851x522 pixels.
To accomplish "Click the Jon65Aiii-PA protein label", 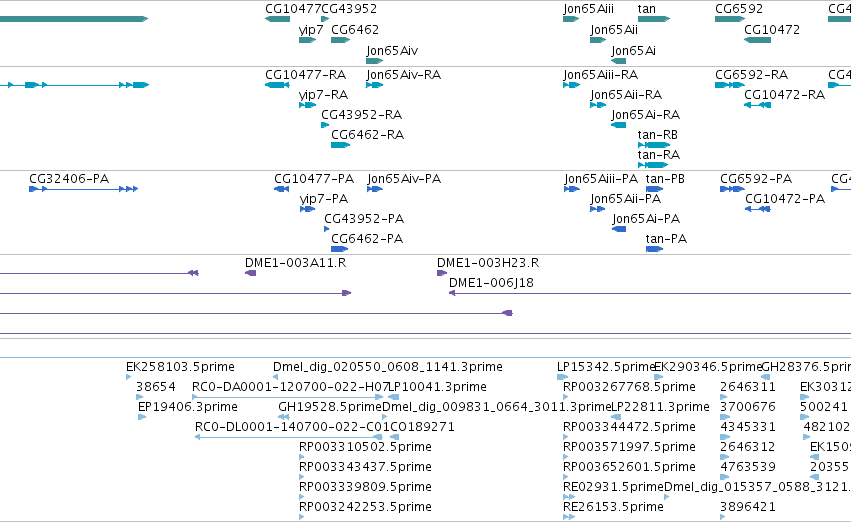I will pos(601,179).
